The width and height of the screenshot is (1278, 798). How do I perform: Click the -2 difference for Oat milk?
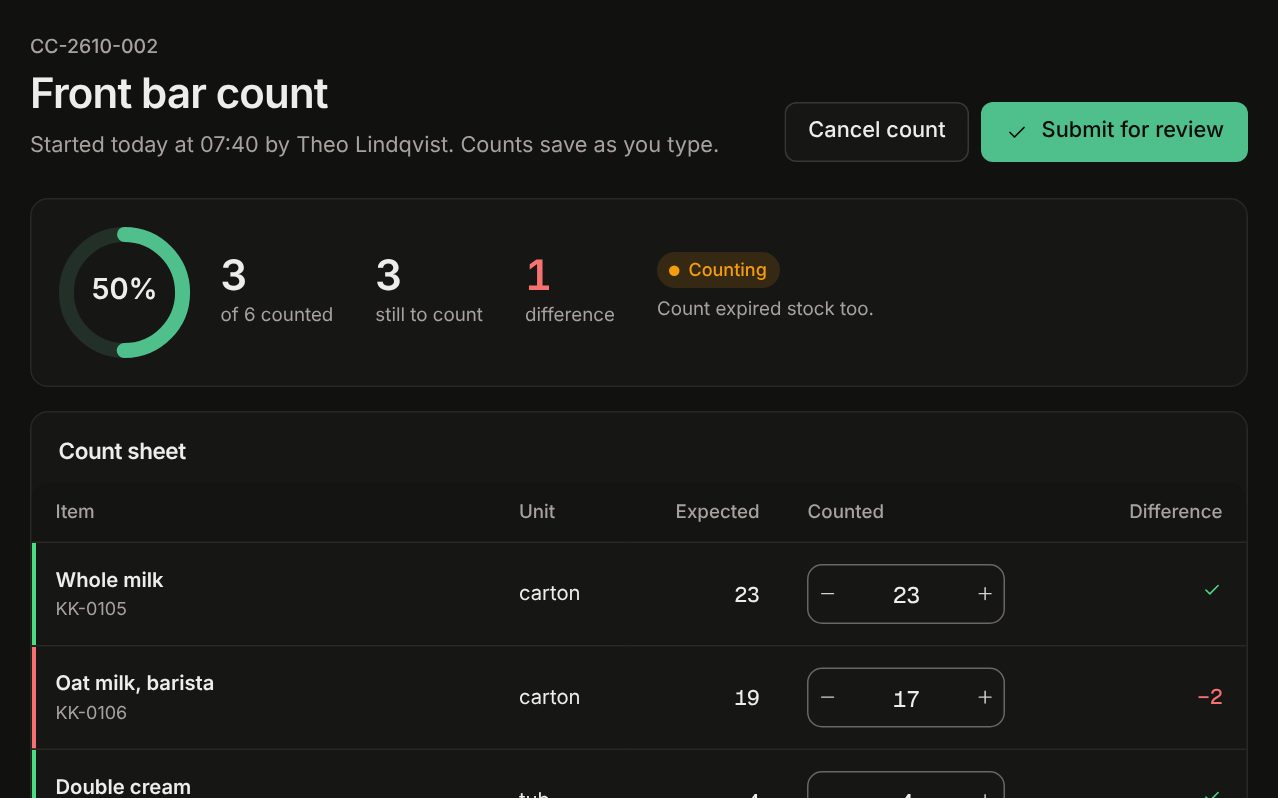[1210, 697]
